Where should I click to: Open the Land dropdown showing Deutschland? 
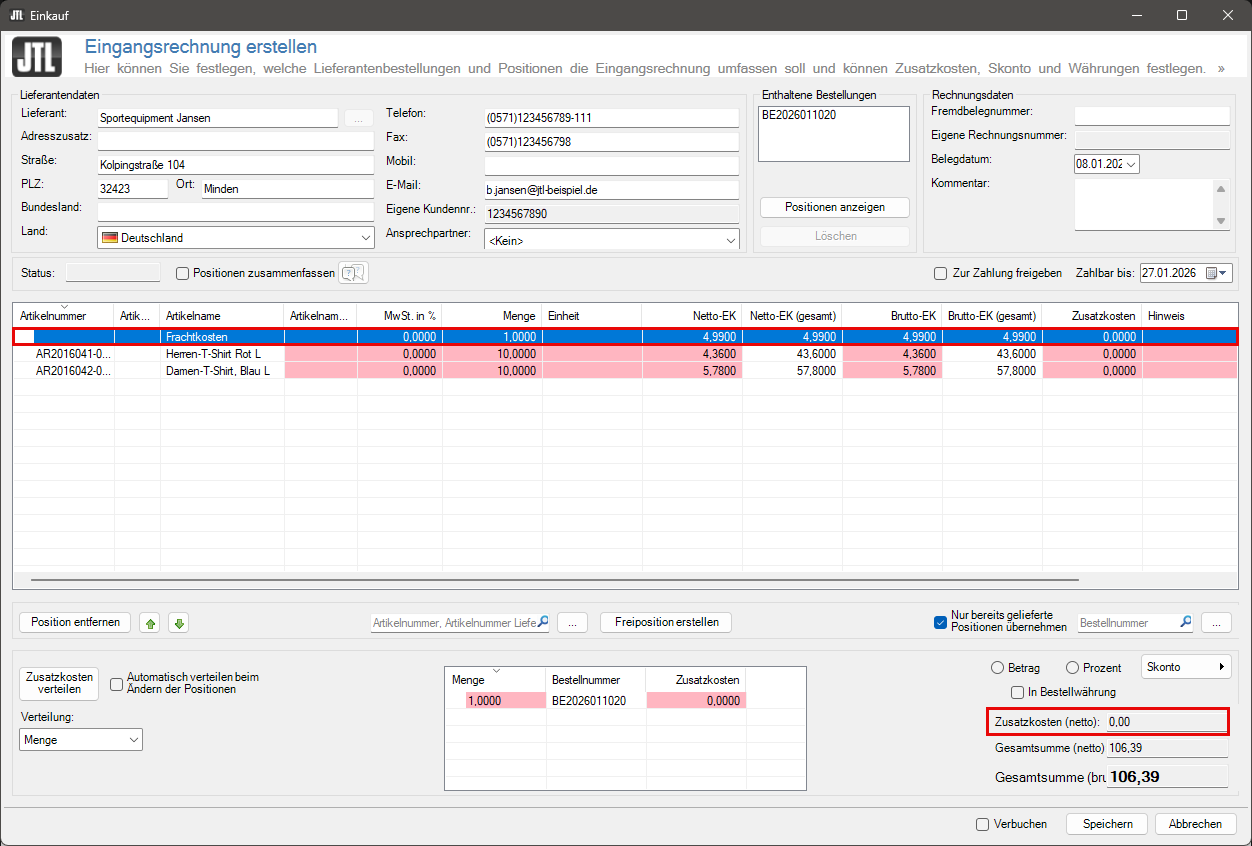236,238
